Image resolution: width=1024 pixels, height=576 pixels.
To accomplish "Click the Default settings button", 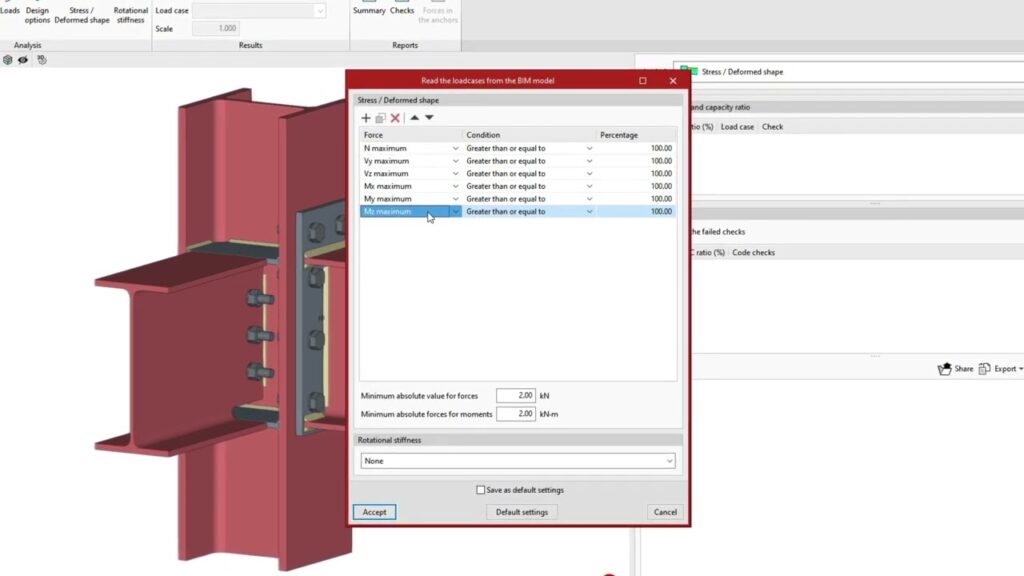I will pos(521,512).
